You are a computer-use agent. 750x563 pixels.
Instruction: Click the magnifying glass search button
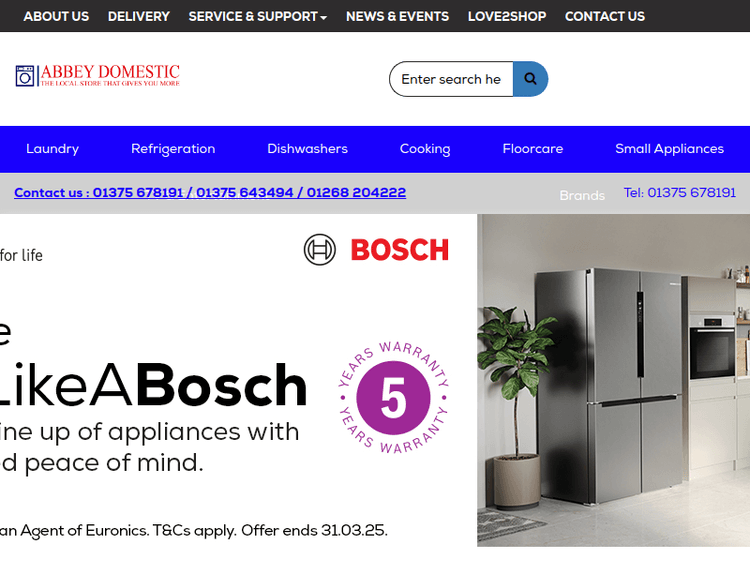pyautogui.click(x=530, y=79)
